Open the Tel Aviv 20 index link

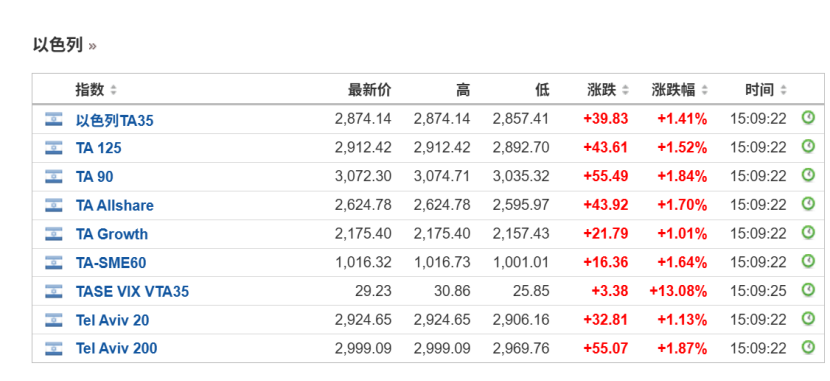112,320
